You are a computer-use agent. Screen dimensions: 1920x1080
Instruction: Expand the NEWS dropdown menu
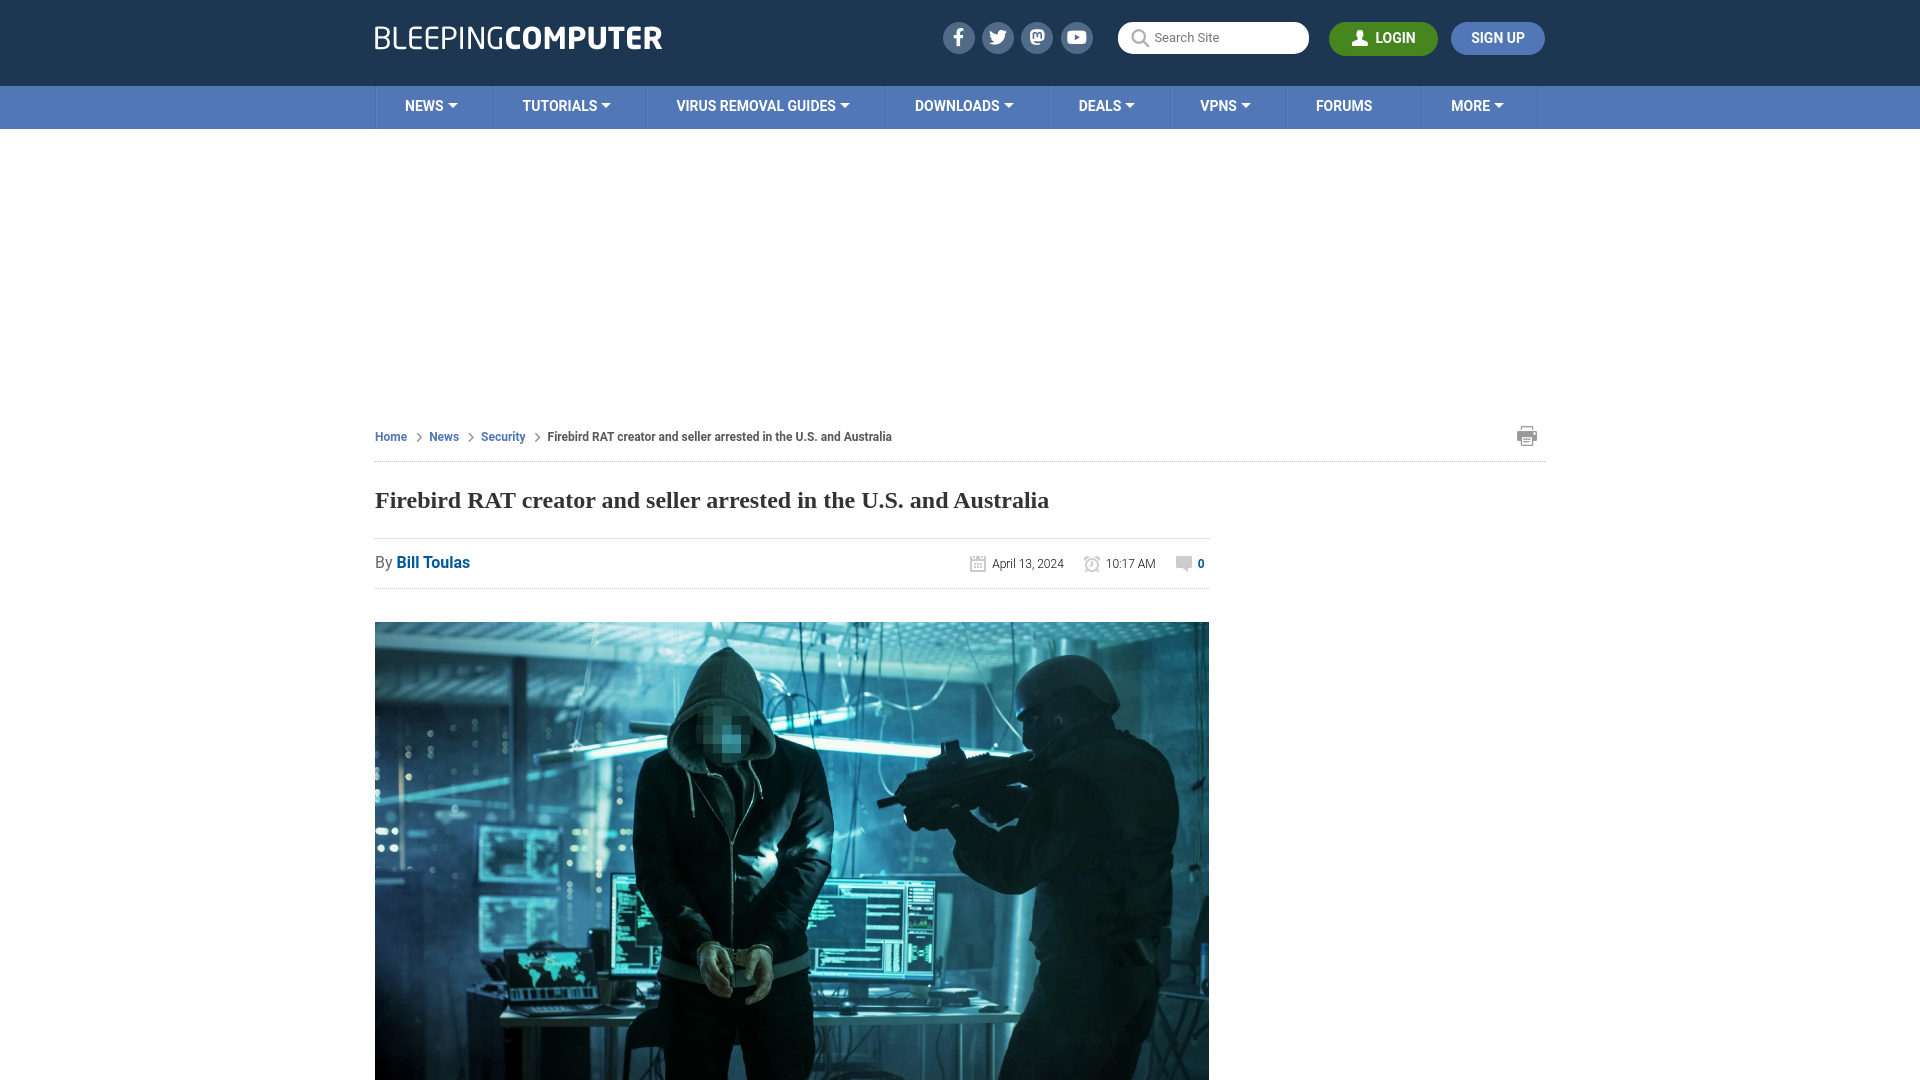(431, 105)
